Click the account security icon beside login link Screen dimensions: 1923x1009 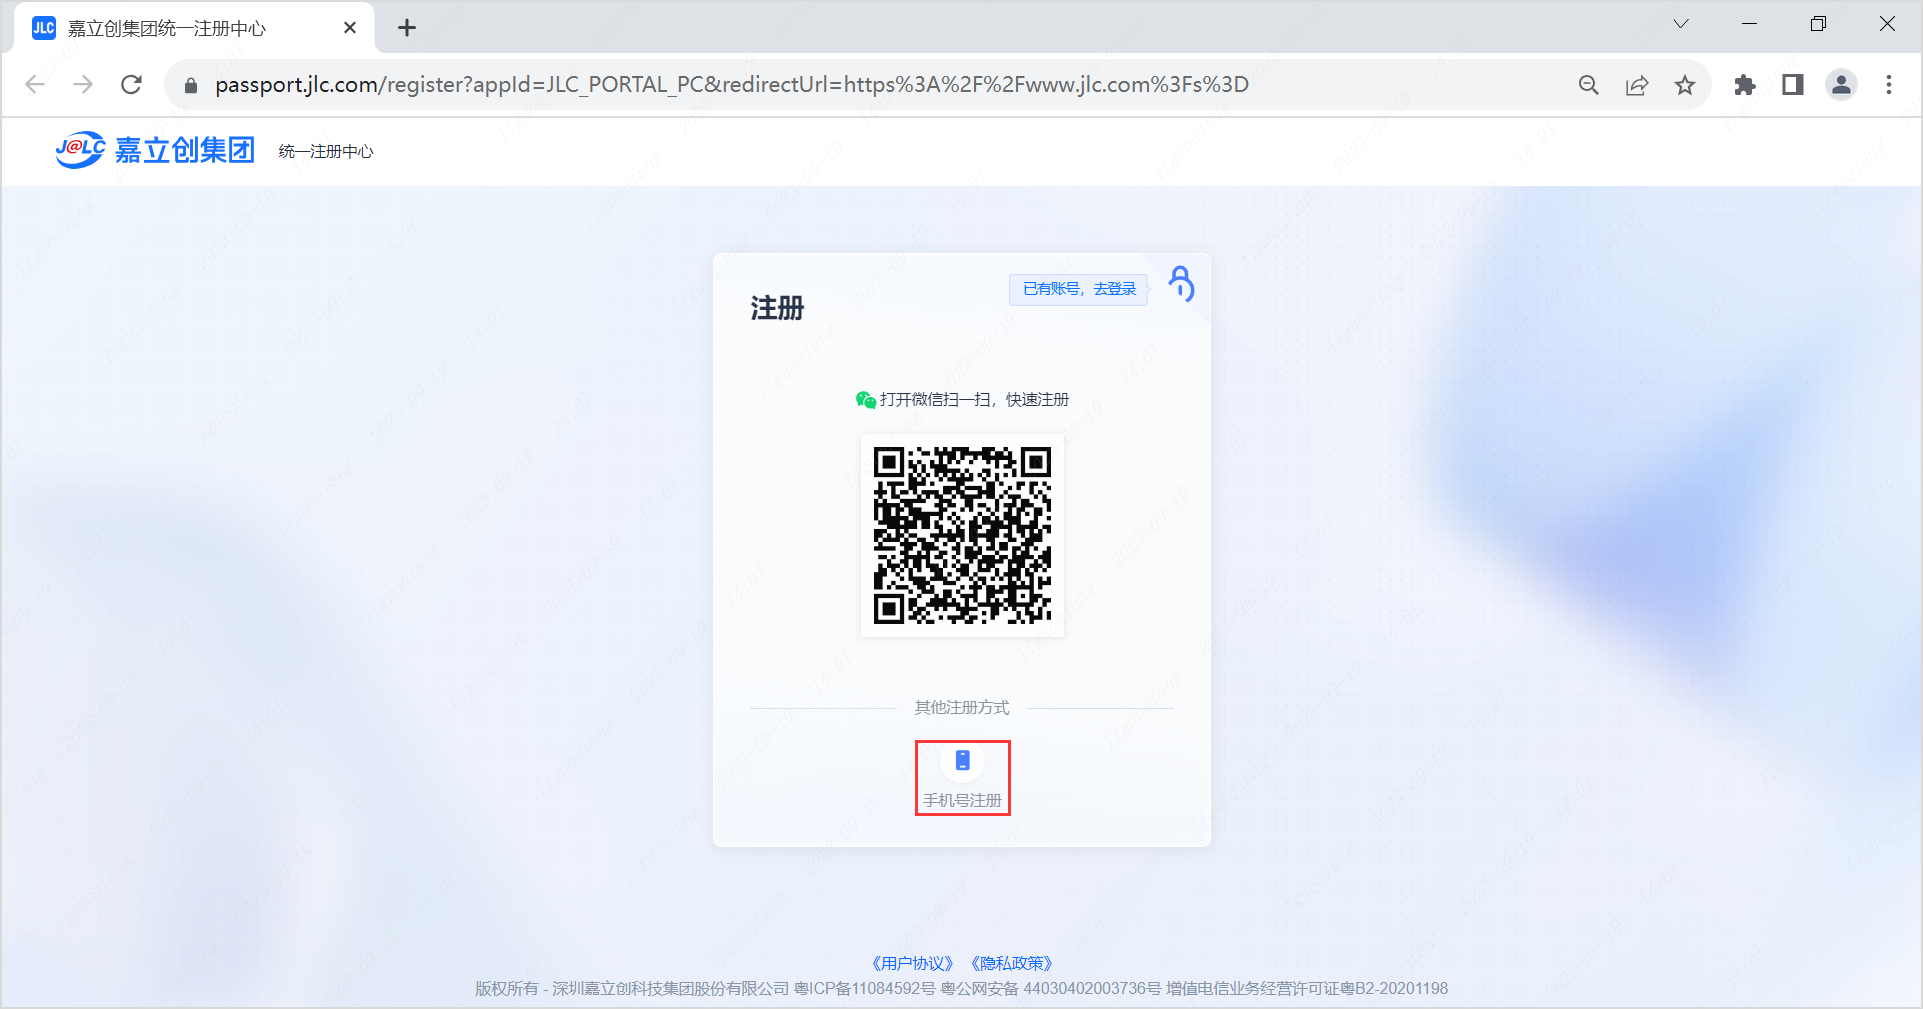pos(1181,283)
